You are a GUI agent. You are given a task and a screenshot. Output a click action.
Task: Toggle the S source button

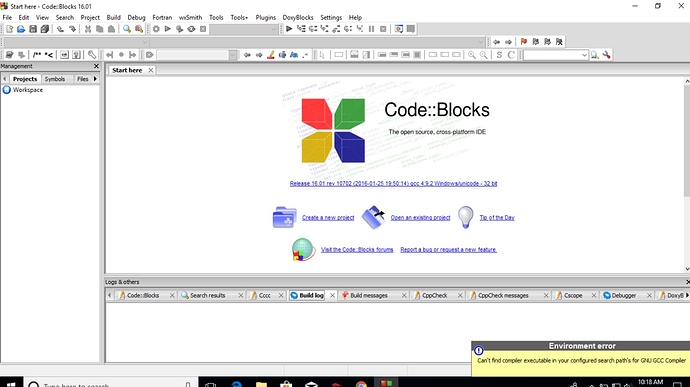(x=499, y=55)
